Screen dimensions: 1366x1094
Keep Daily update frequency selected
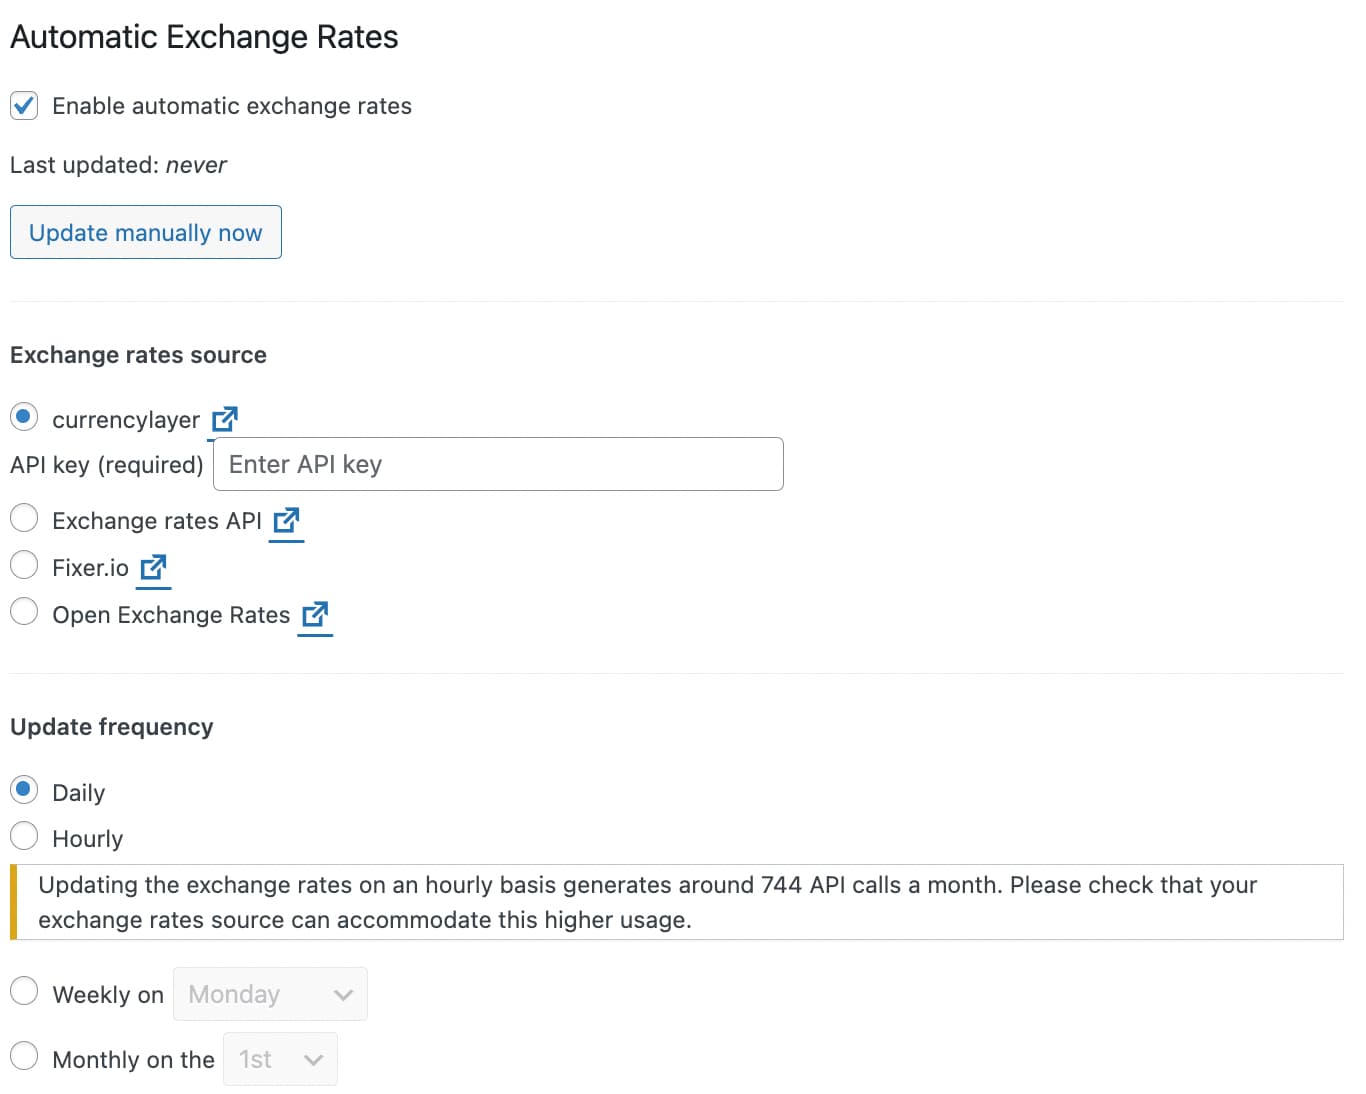pyautogui.click(x=24, y=789)
